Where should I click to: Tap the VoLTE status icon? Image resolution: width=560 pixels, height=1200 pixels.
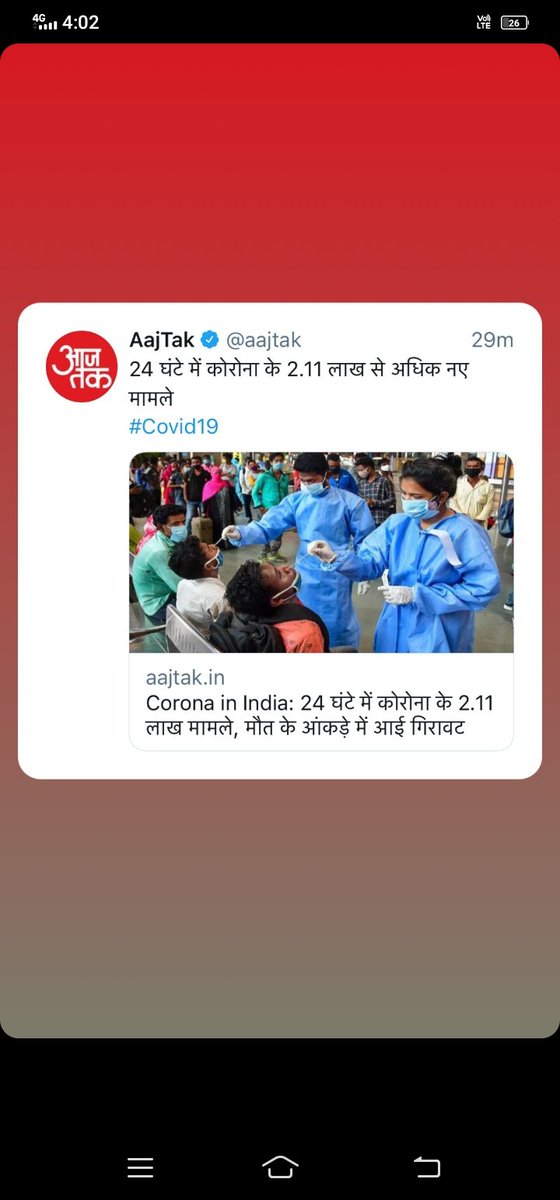click(x=483, y=22)
